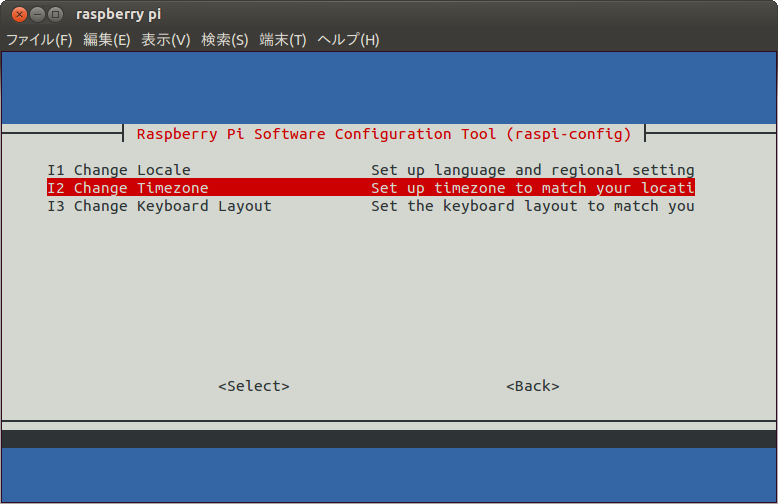Click description 'Set the keyboard layout to match you'
The width and height of the screenshot is (778, 504).
[x=533, y=206]
